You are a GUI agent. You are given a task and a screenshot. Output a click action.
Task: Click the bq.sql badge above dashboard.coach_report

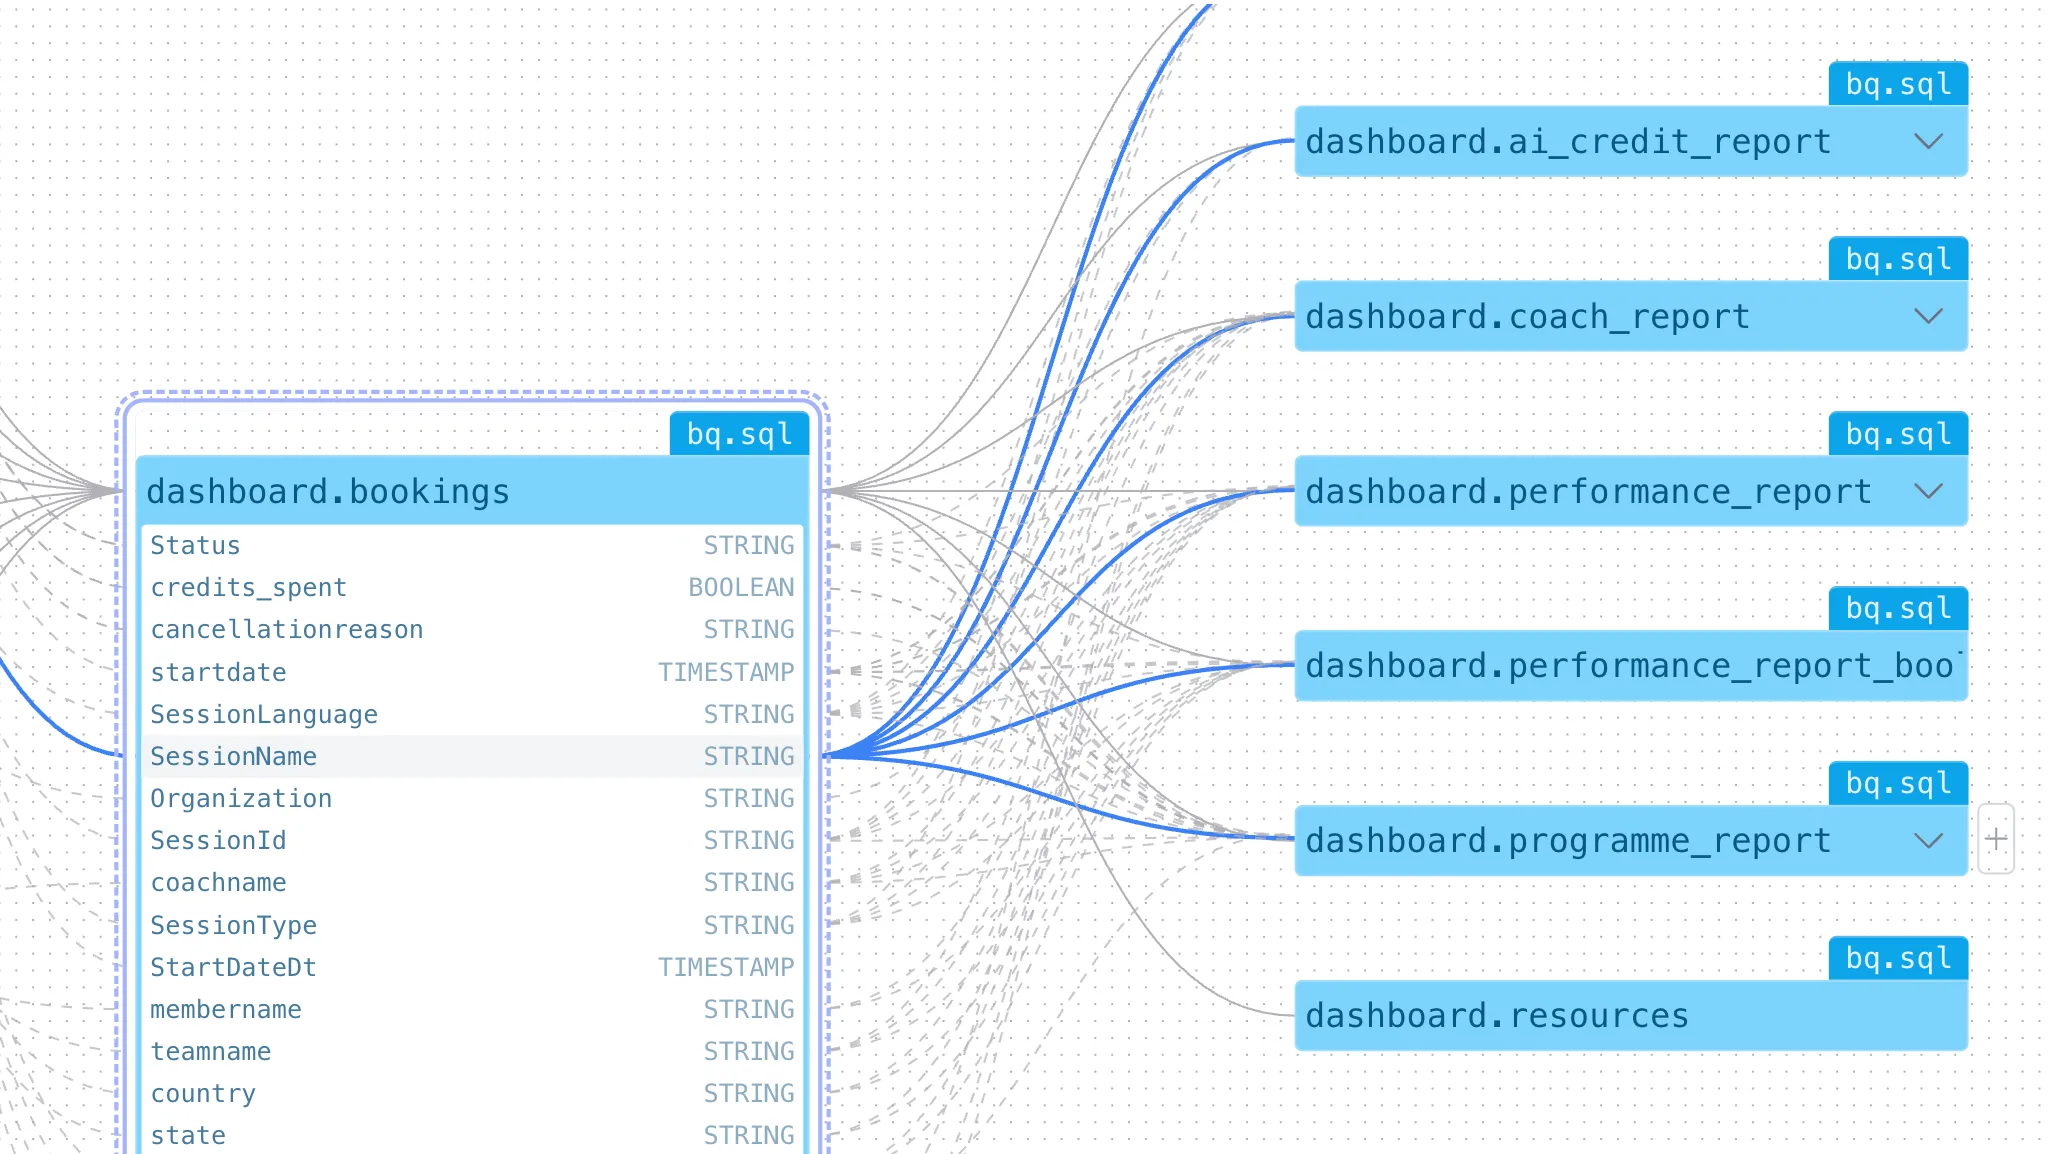pyautogui.click(x=1896, y=258)
